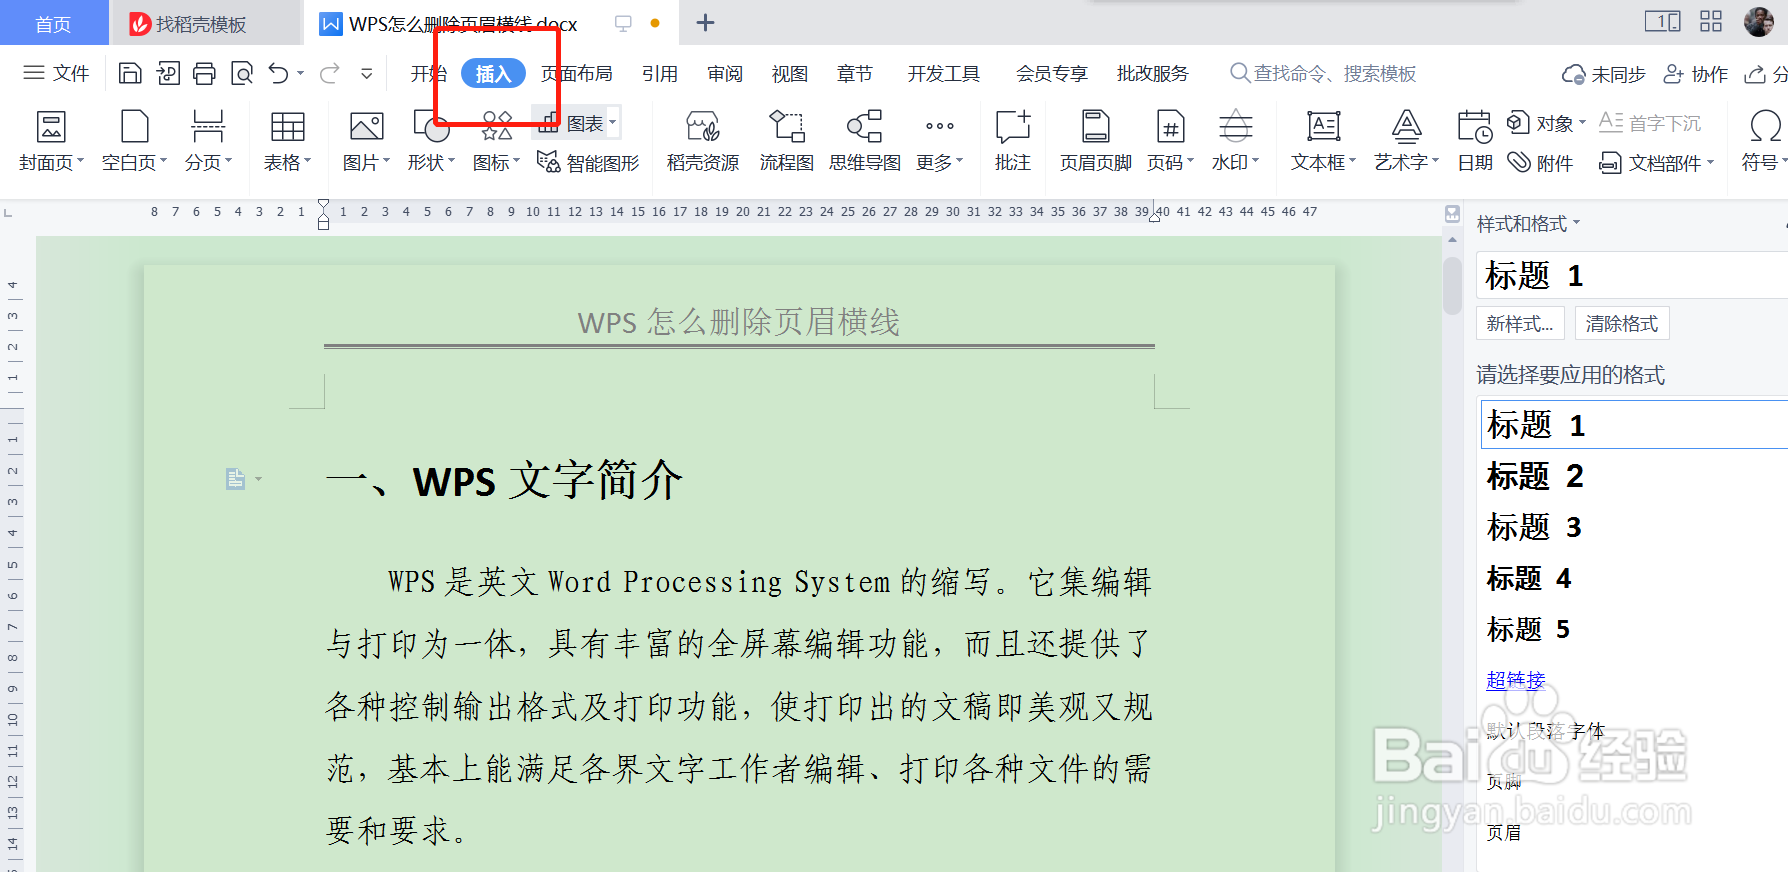Viewport: 1788px width, 872px height.
Task: Open header and footer (页眉页脚)
Action: 1096,140
